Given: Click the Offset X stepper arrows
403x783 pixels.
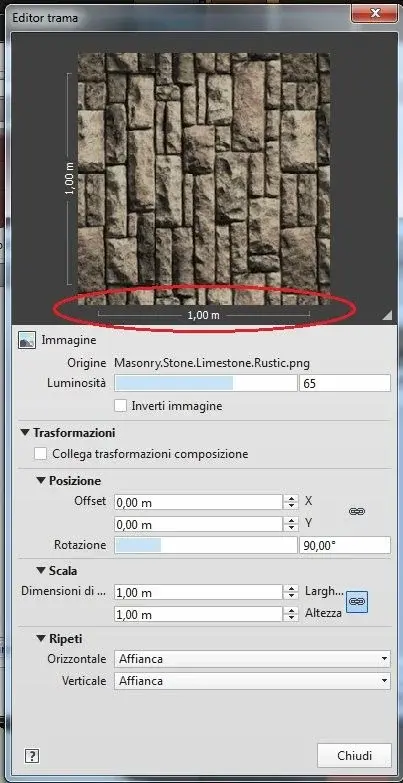Looking at the screenshot, I should (291, 502).
